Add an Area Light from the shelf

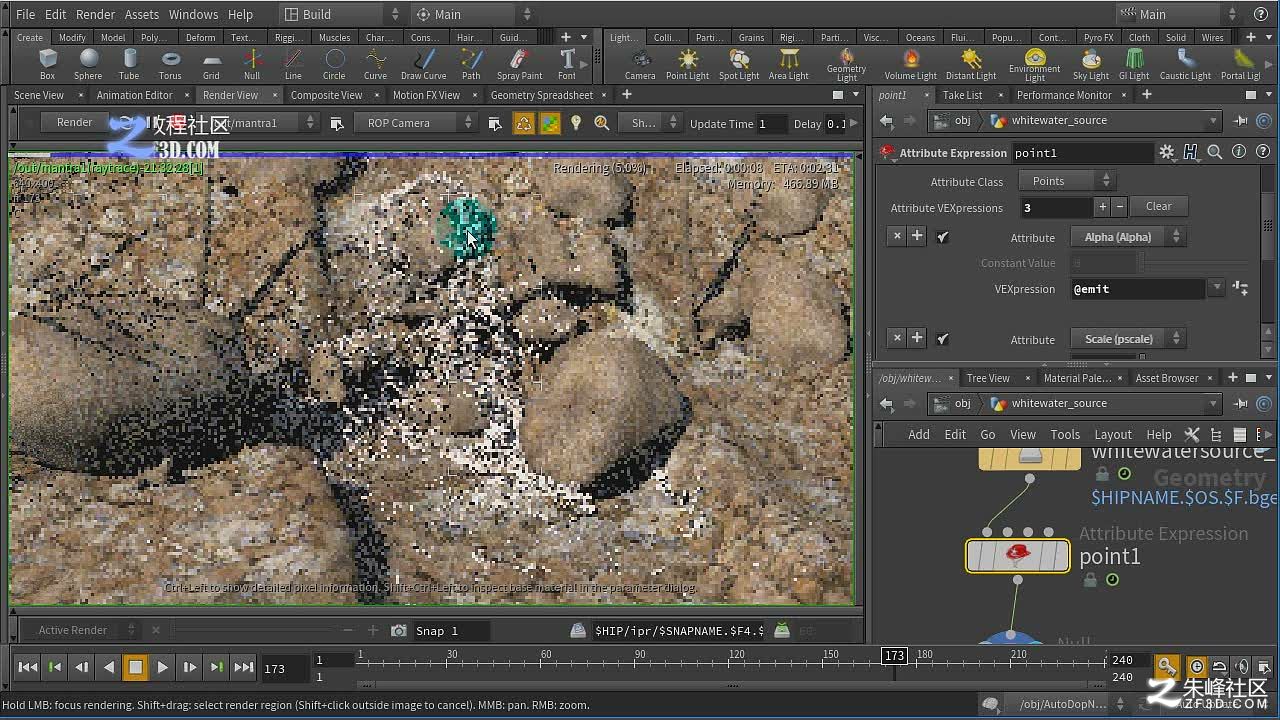click(789, 64)
